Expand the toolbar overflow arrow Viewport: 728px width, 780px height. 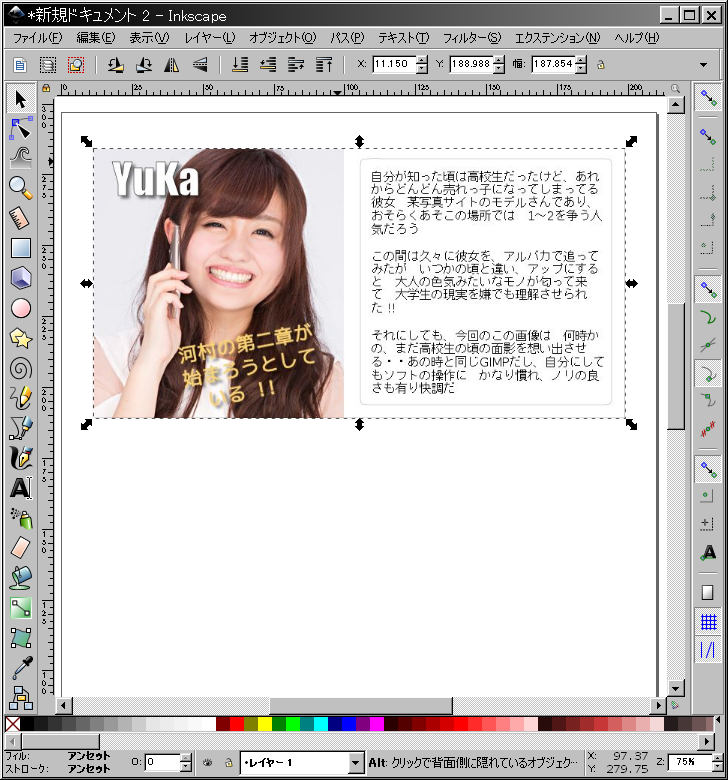[703, 65]
